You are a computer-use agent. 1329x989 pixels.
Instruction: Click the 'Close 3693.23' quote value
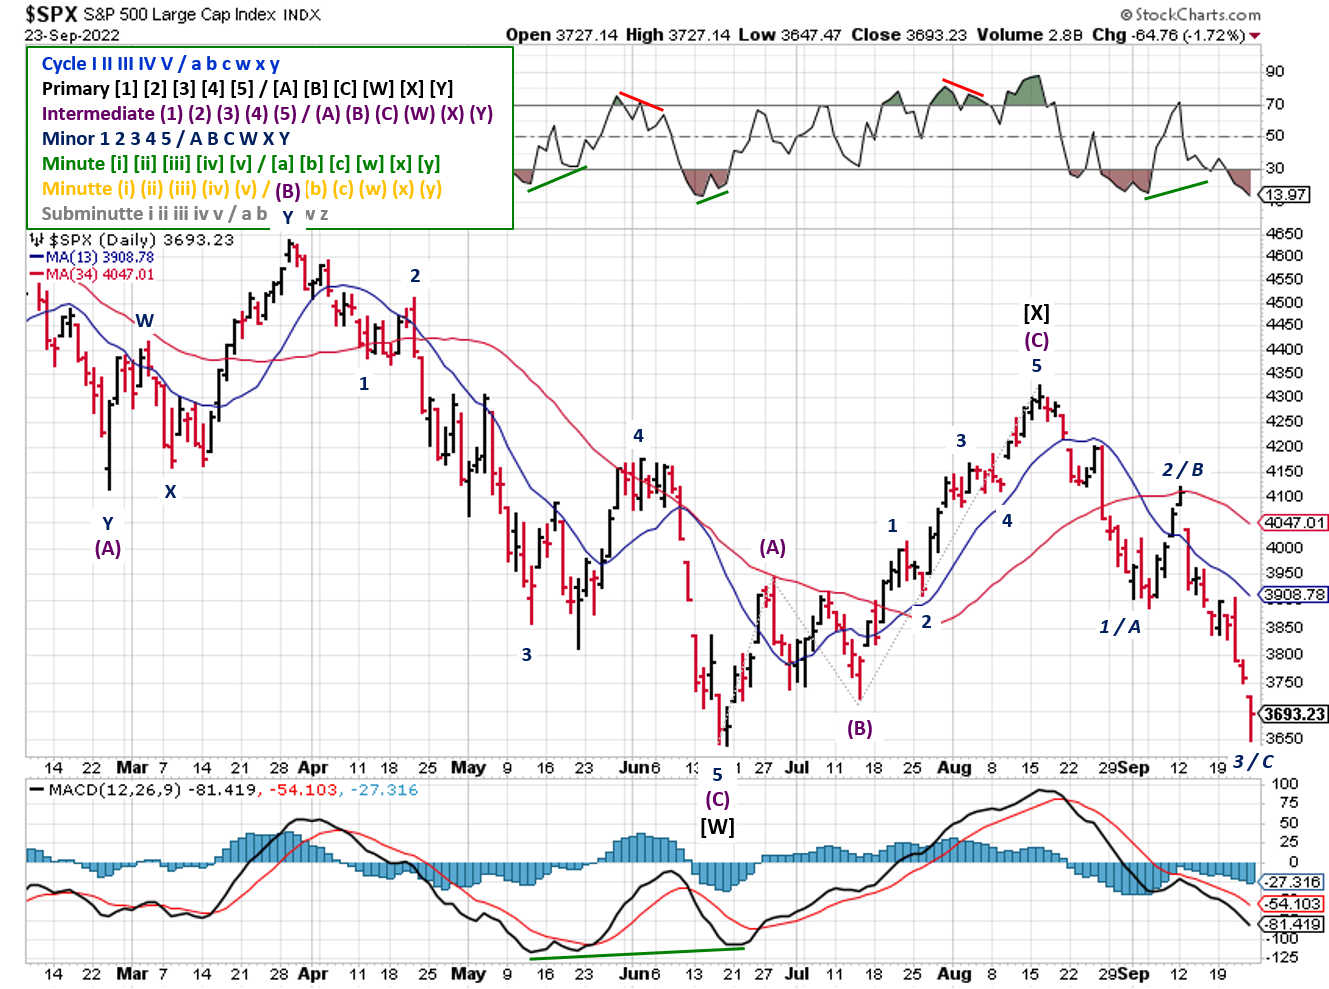click(x=909, y=35)
